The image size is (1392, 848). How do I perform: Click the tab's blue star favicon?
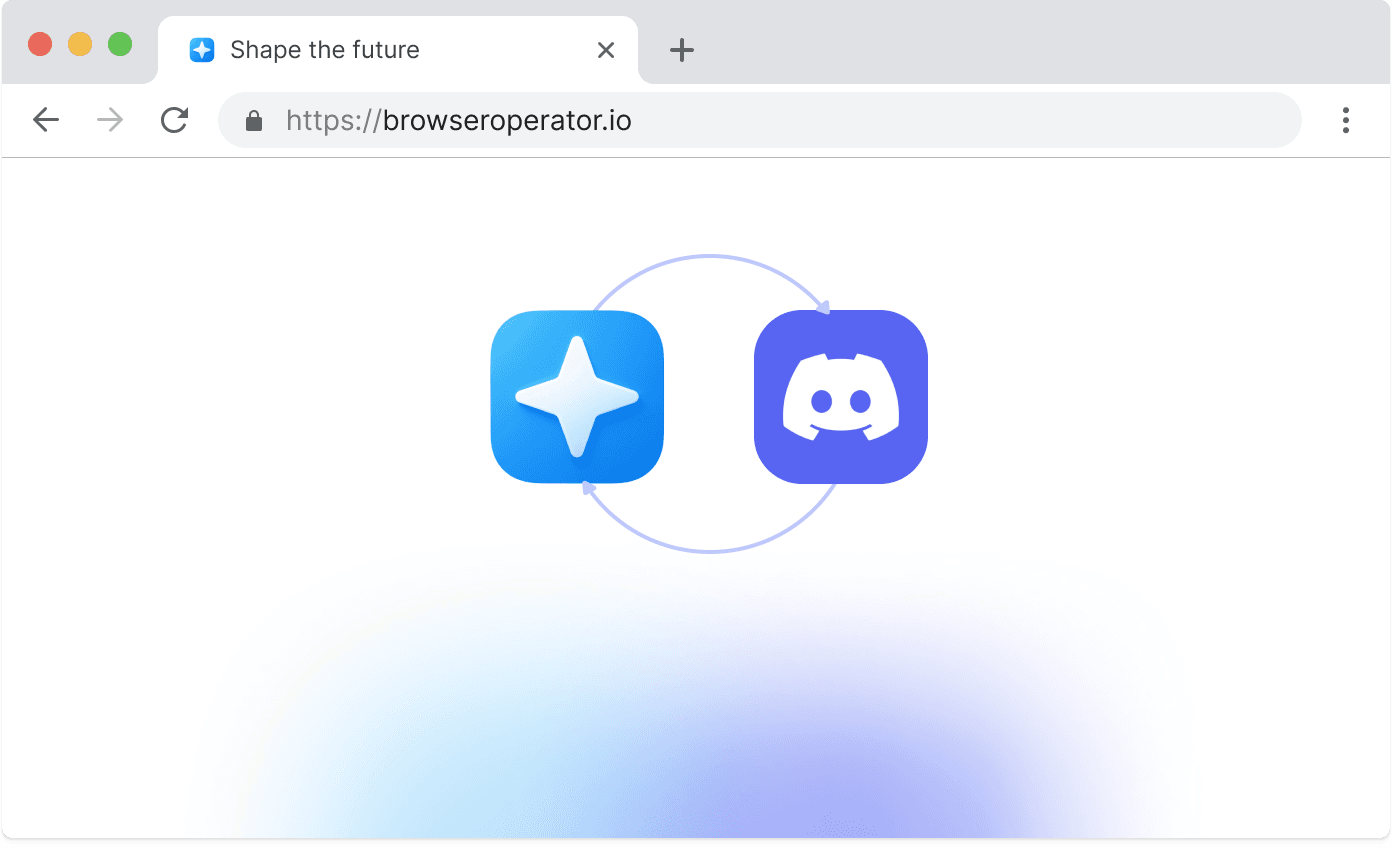[202, 50]
